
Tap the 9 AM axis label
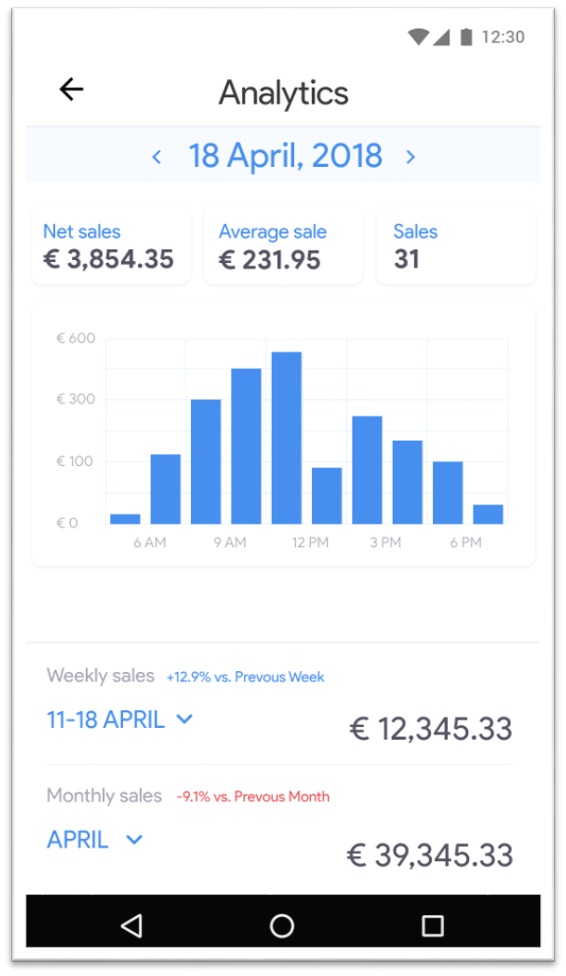(230, 543)
